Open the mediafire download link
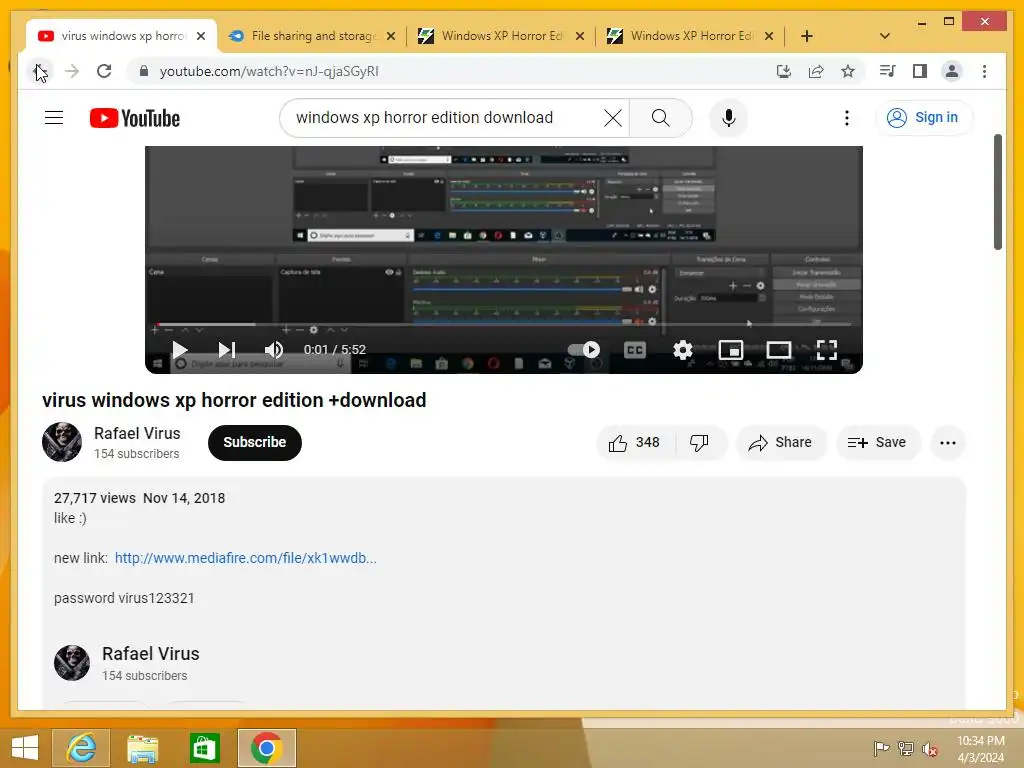1024x768 pixels. (246, 558)
